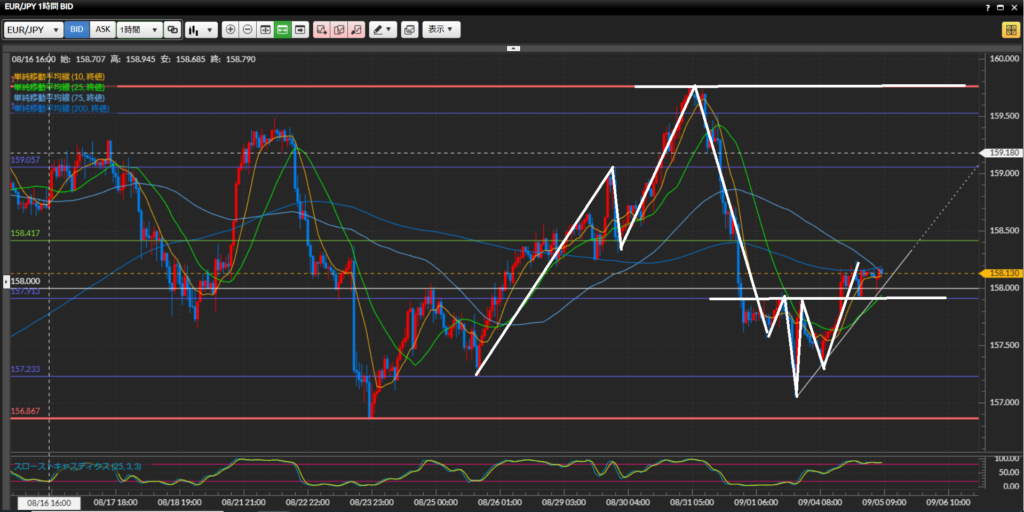Open the EUR/JPY currency pair dropdown
The height and width of the screenshot is (512, 1024).
point(33,30)
